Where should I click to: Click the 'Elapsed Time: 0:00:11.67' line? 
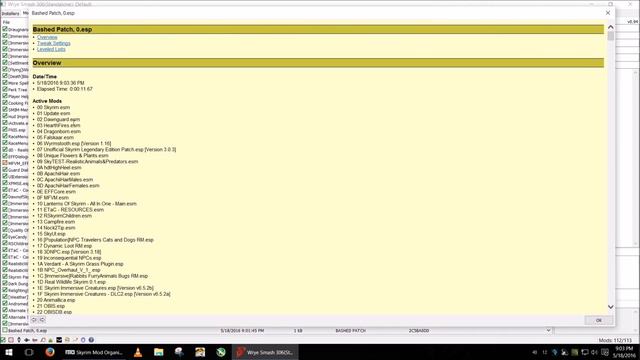[64, 89]
